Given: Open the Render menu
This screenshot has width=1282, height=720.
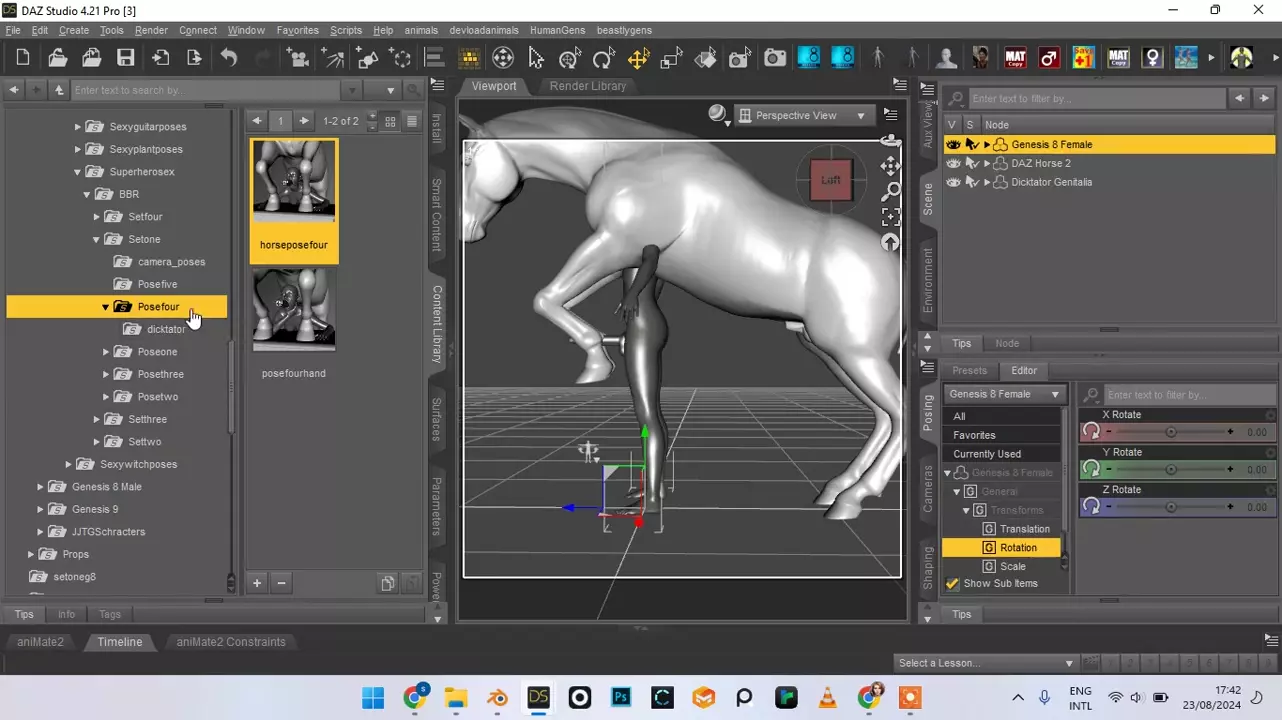Looking at the screenshot, I should pyautogui.click(x=151, y=30).
